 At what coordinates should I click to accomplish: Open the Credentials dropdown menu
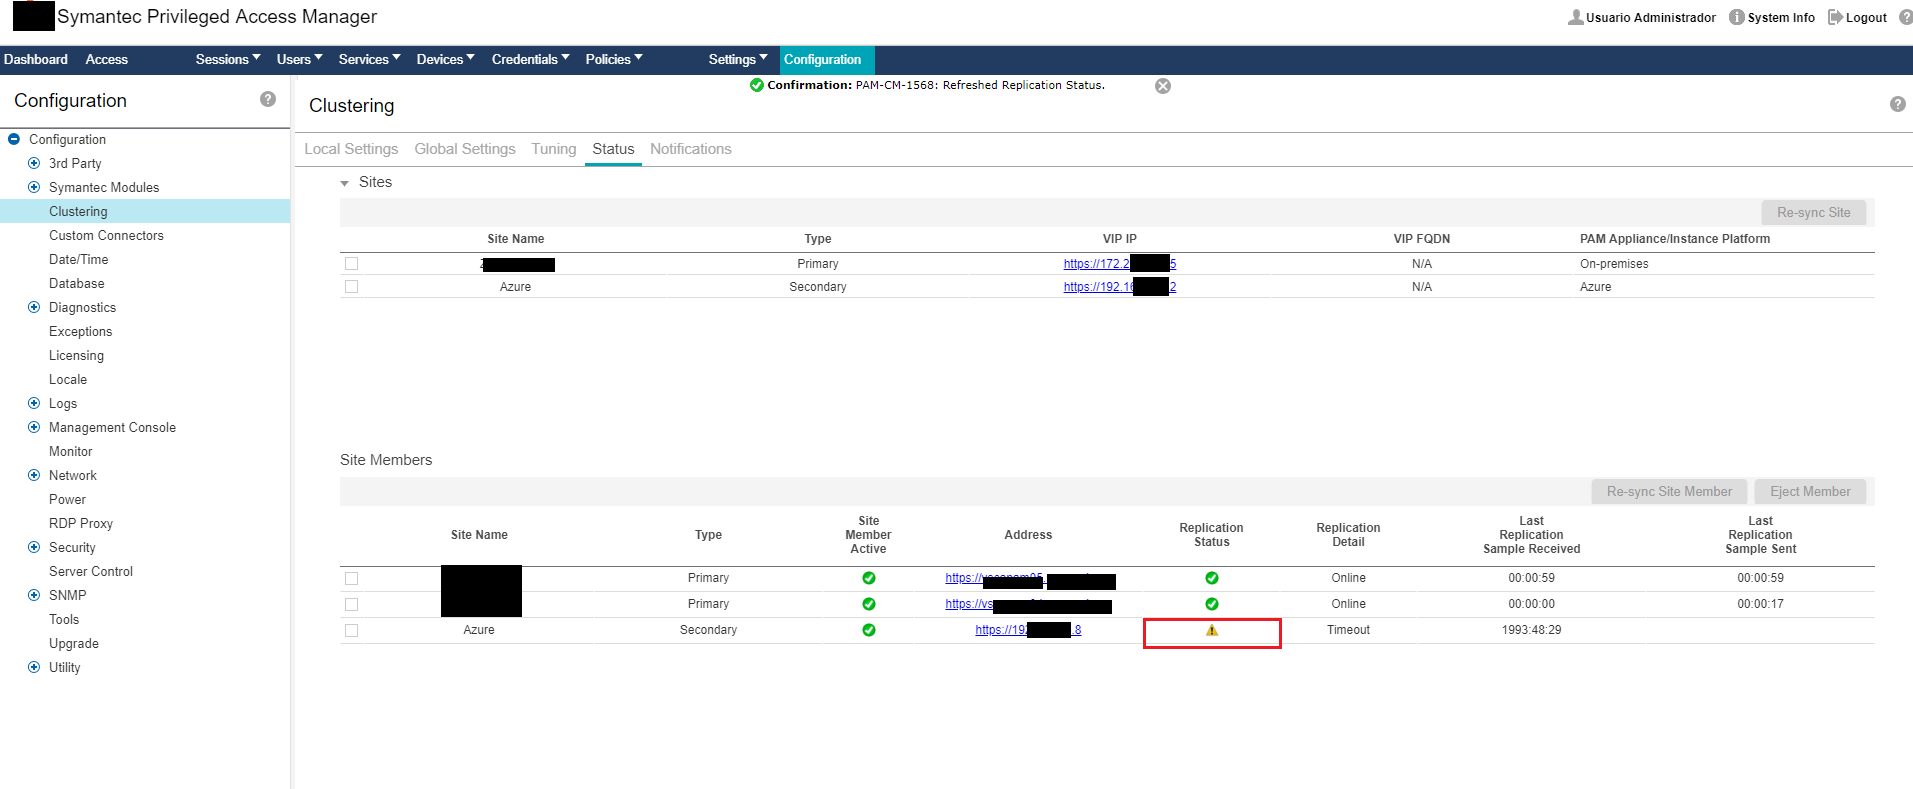click(x=530, y=59)
